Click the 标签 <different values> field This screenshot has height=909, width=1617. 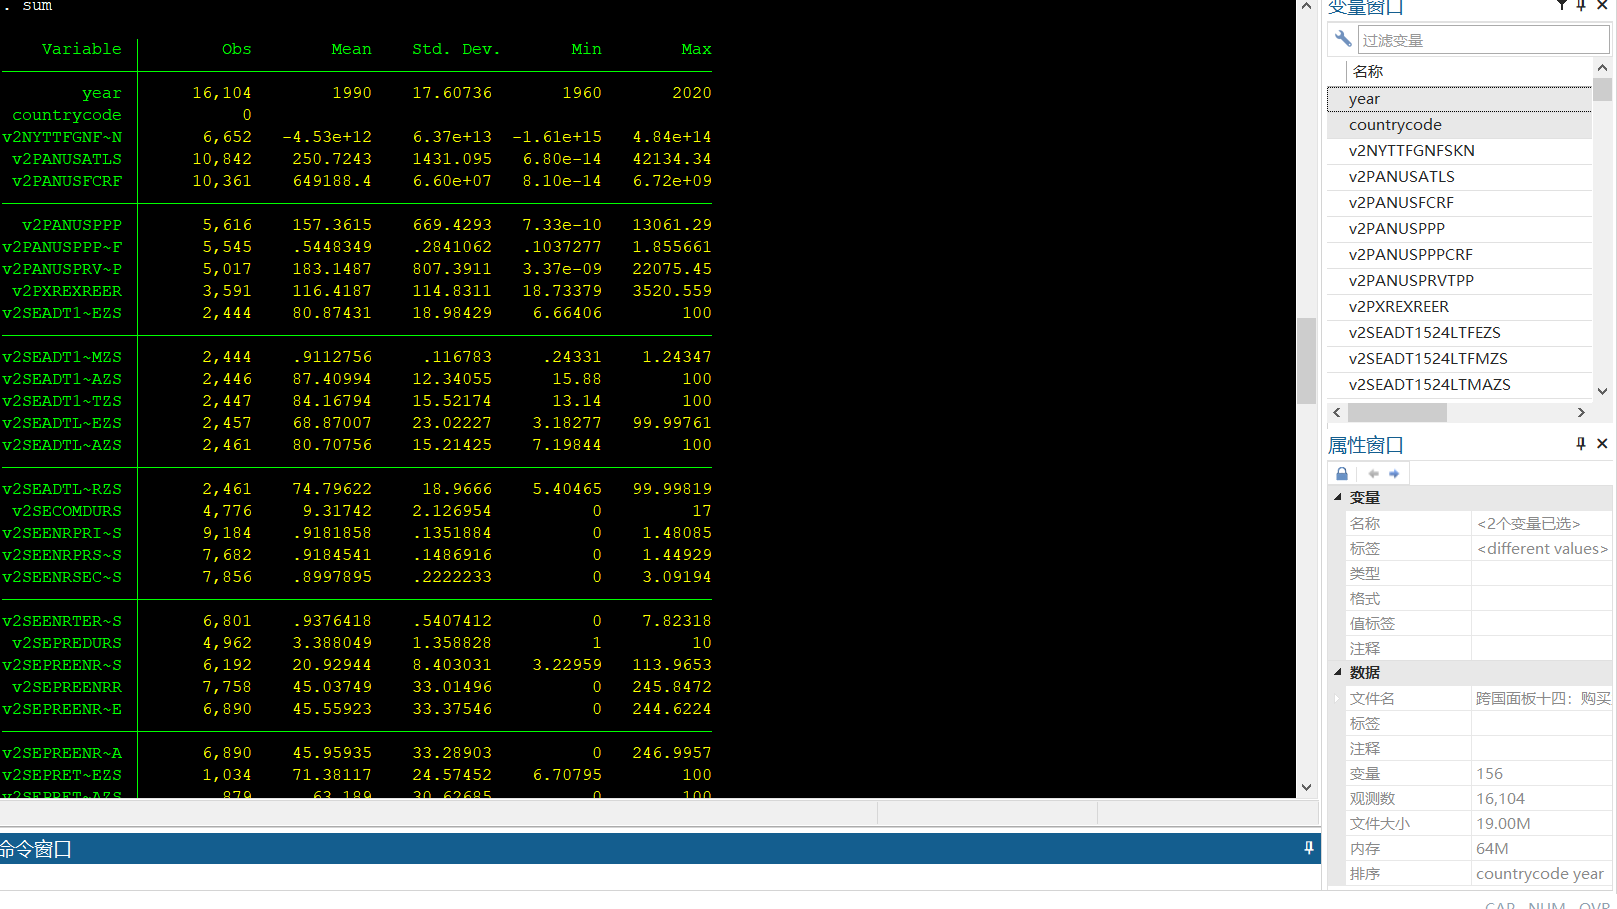1541,548
